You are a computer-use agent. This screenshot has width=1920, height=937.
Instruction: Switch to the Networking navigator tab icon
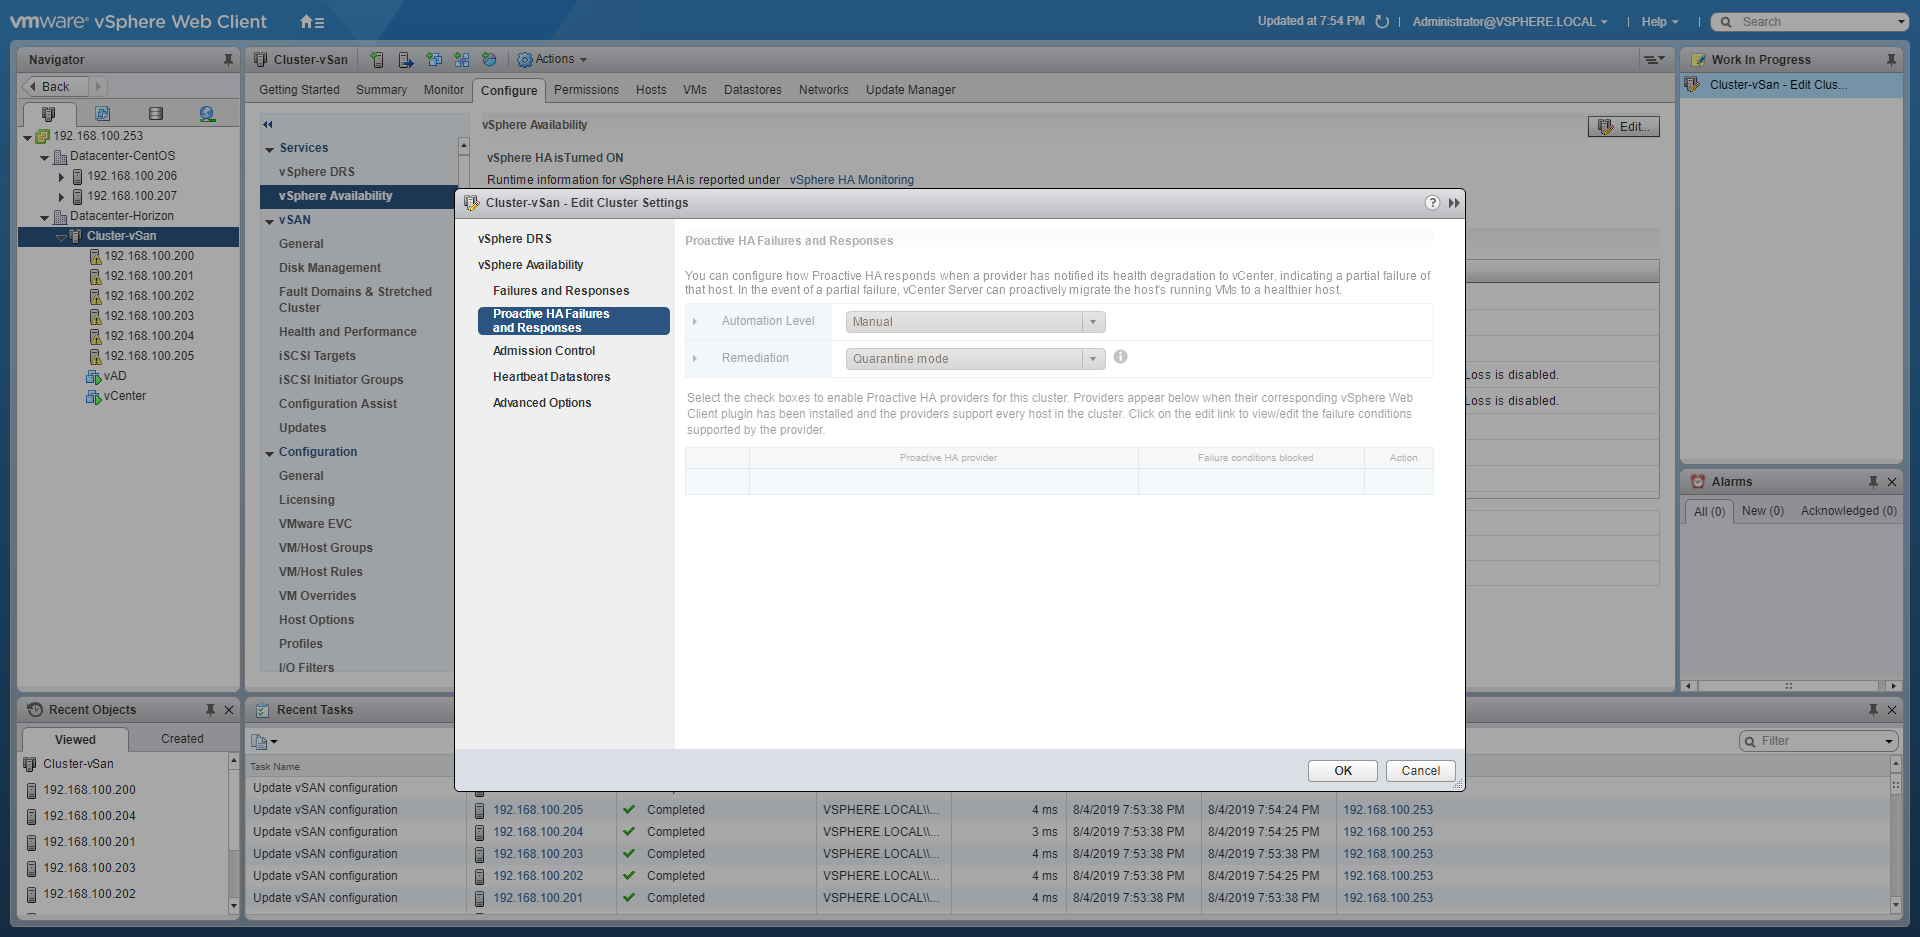point(207,114)
